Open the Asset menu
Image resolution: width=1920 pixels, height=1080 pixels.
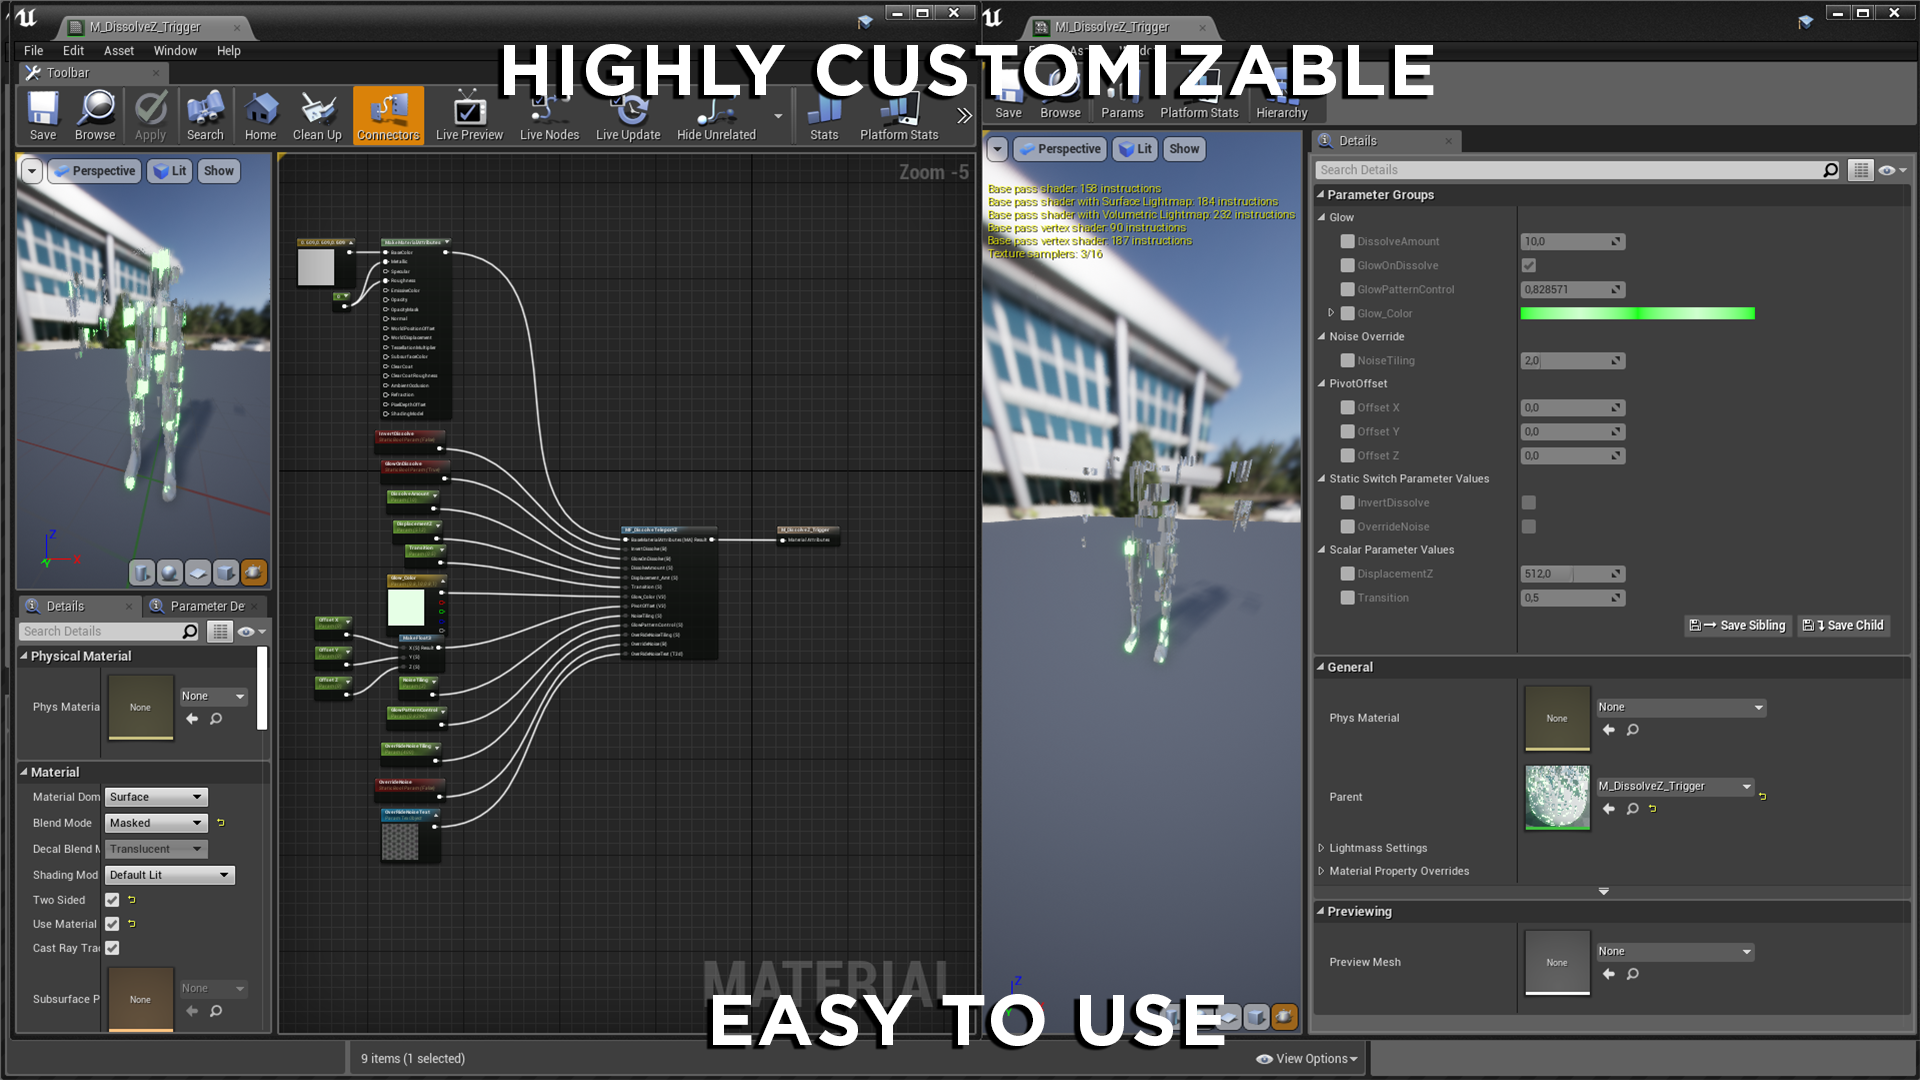[x=118, y=51]
